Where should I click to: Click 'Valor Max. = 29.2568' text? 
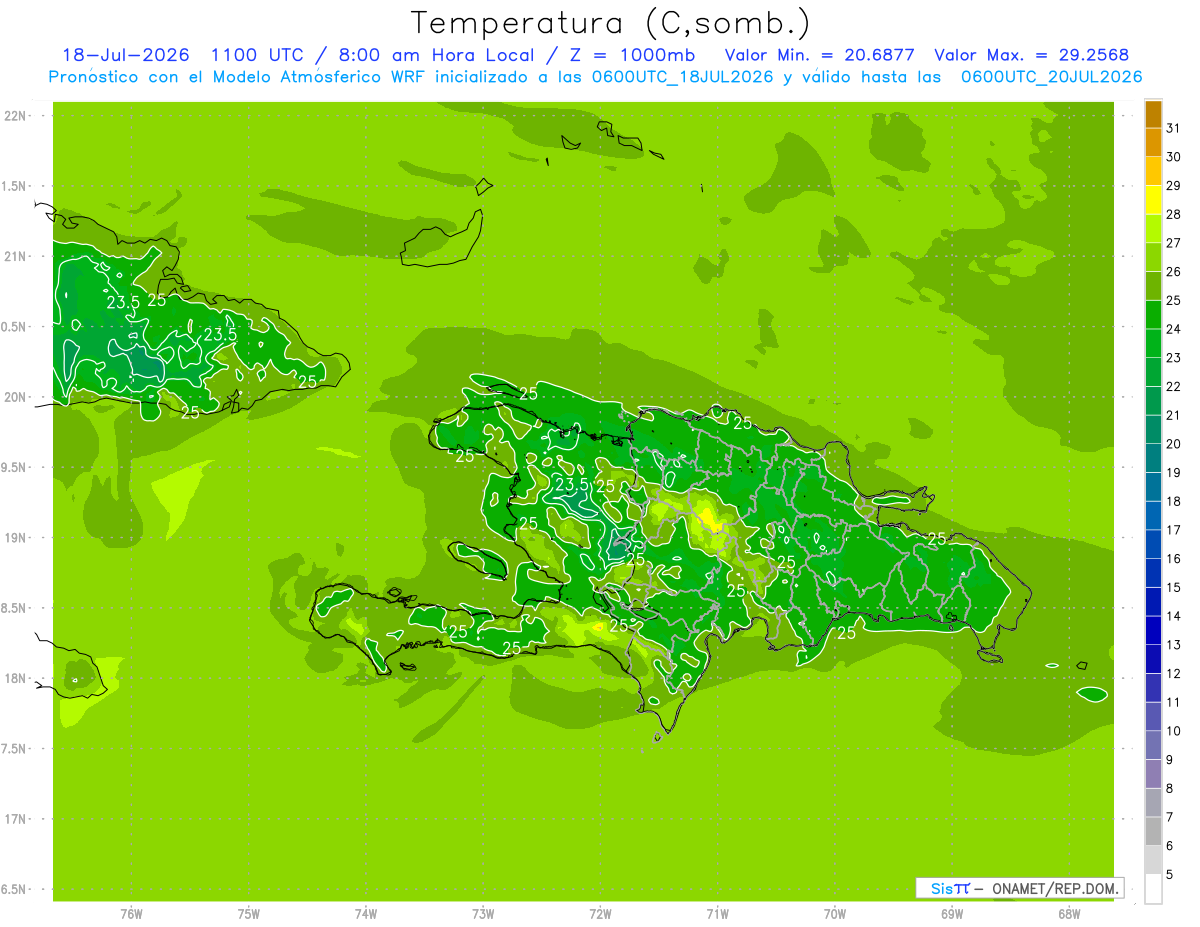[x=1030, y=55]
